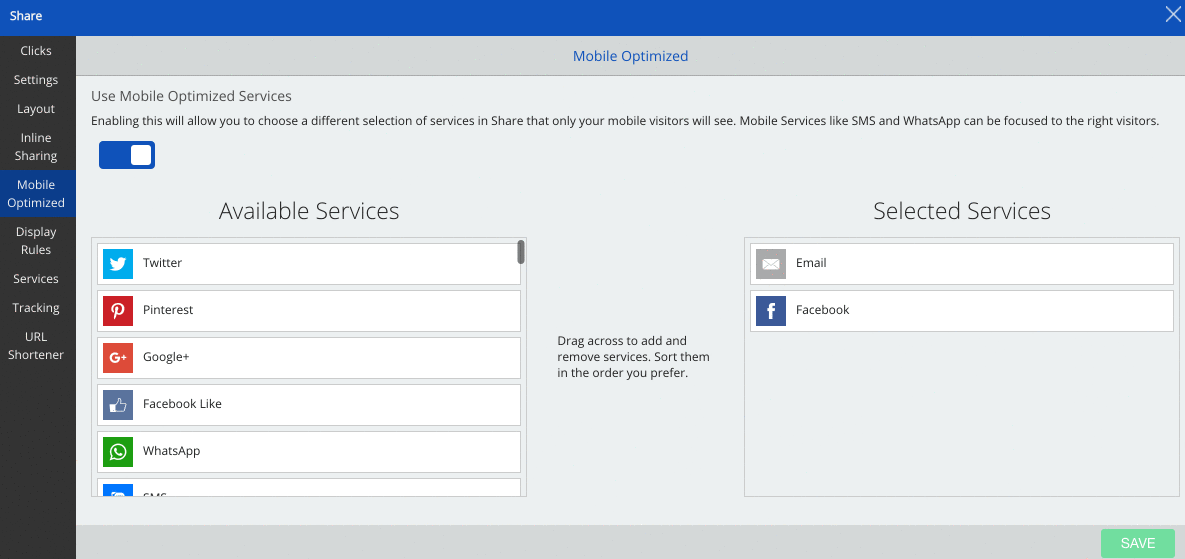Toggle Use Mobile Optimized Services switch
Image resolution: width=1185 pixels, height=559 pixels.
[x=127, y=155]
